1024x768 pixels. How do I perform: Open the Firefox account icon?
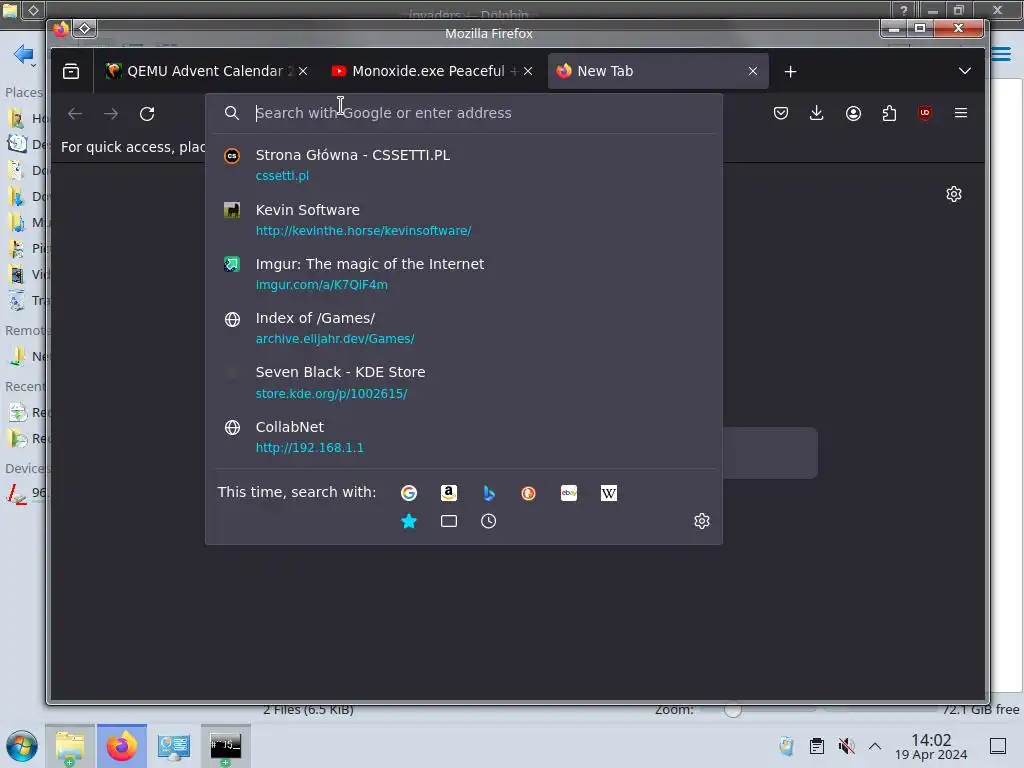pos(853,113)
